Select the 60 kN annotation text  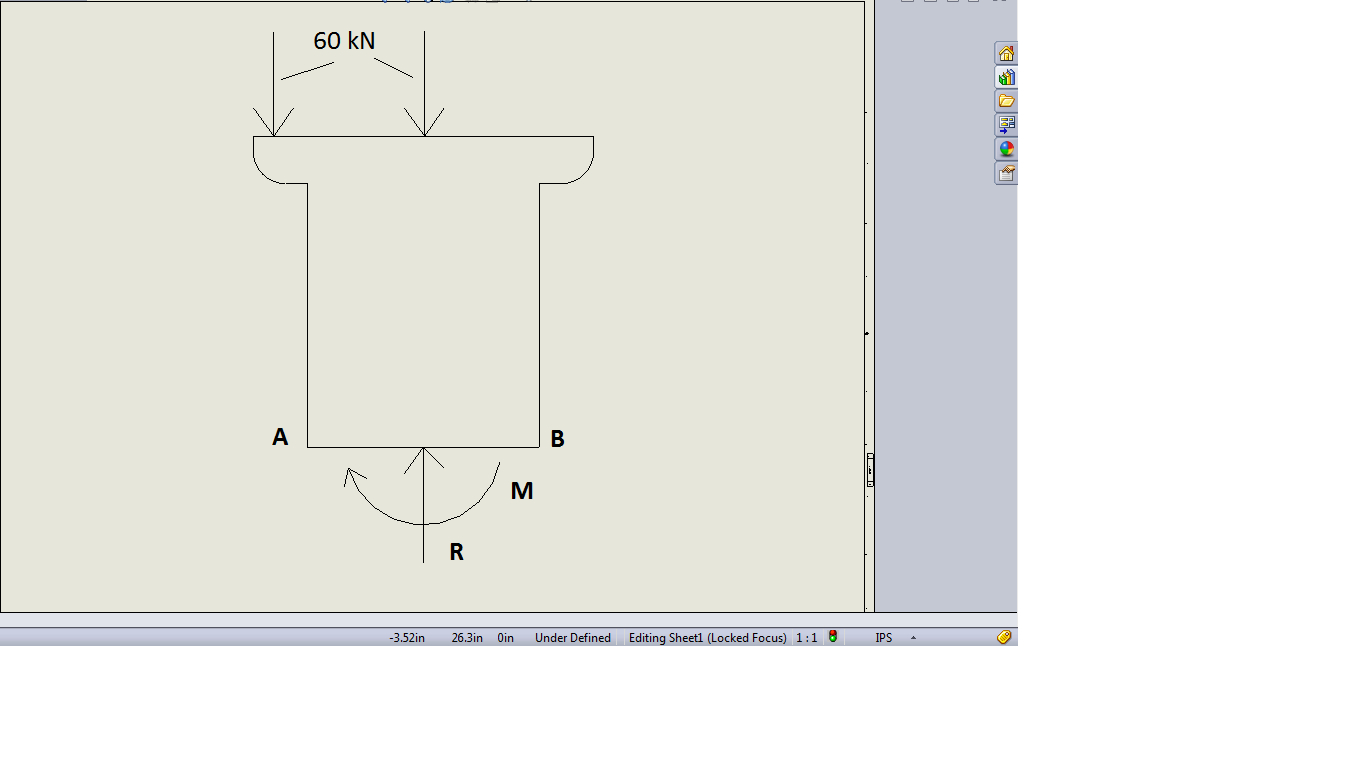pyautogui.click(x=344, y=41)
